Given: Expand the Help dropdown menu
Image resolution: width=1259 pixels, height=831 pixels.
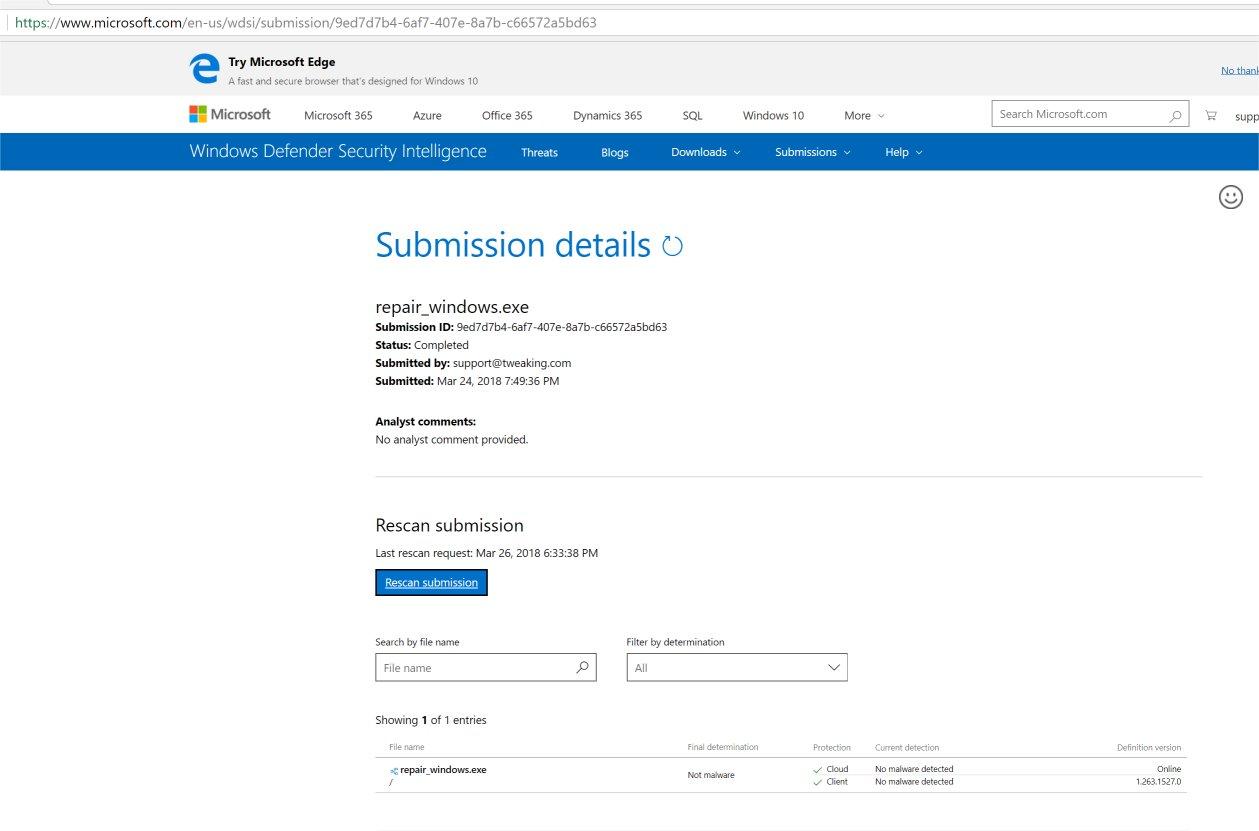Looking at the screenshot, I should [x=903, y=152].
